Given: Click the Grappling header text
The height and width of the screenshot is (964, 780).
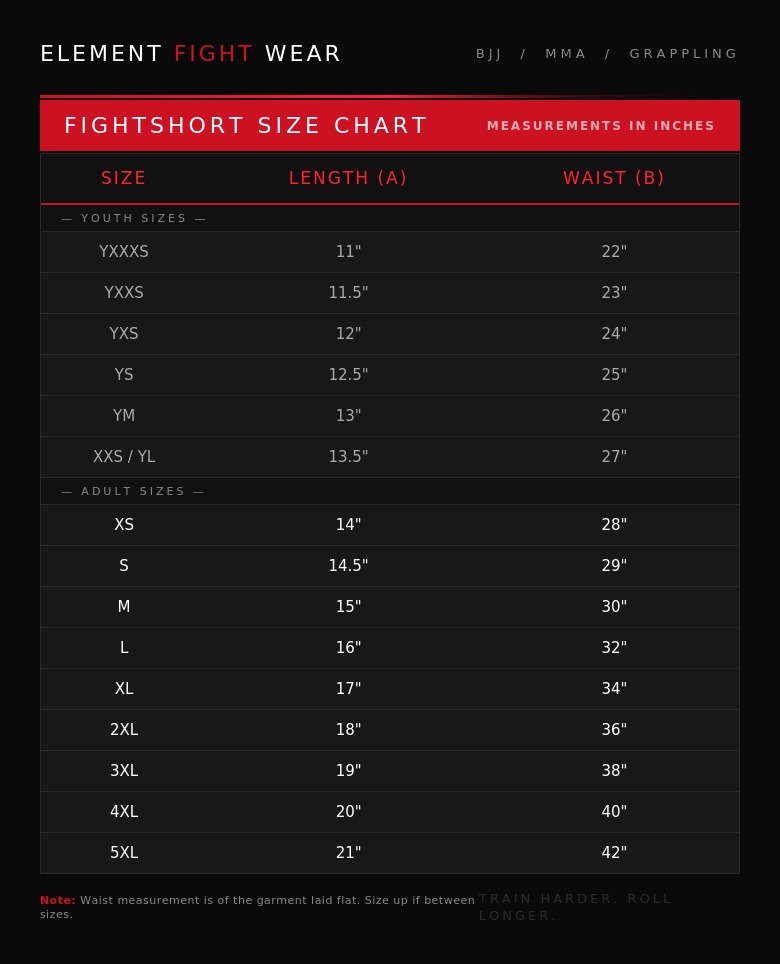Looking at the screenshot, I should [x=683, y=54].
